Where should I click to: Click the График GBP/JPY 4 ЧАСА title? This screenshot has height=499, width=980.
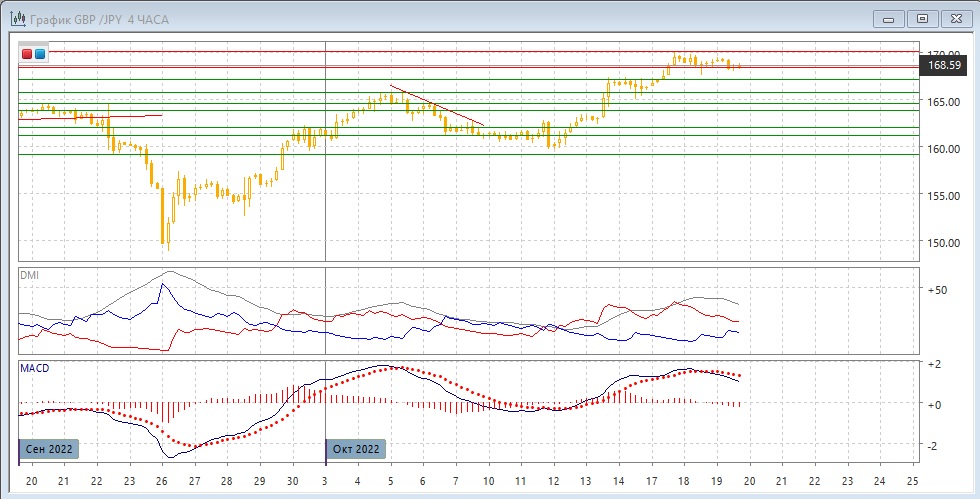pos(98,17)
